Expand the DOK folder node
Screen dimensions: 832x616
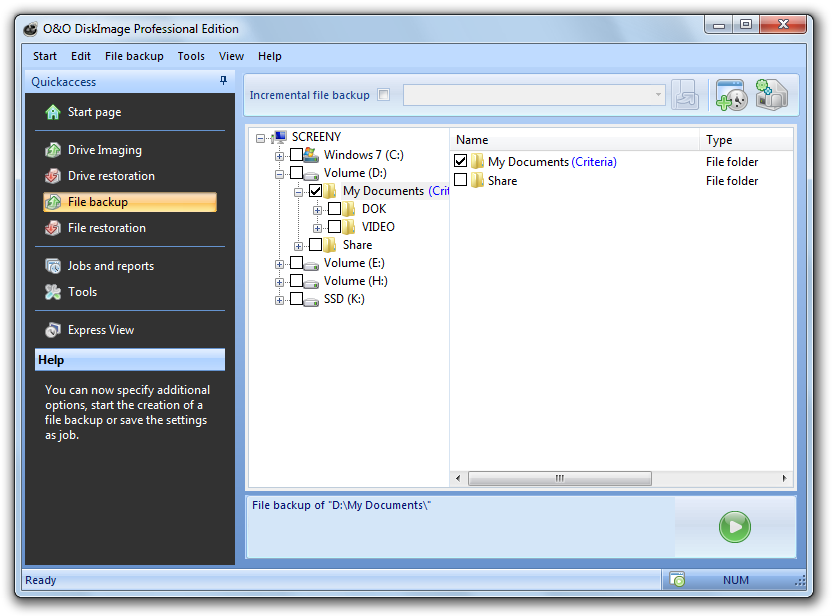(317, 211)
